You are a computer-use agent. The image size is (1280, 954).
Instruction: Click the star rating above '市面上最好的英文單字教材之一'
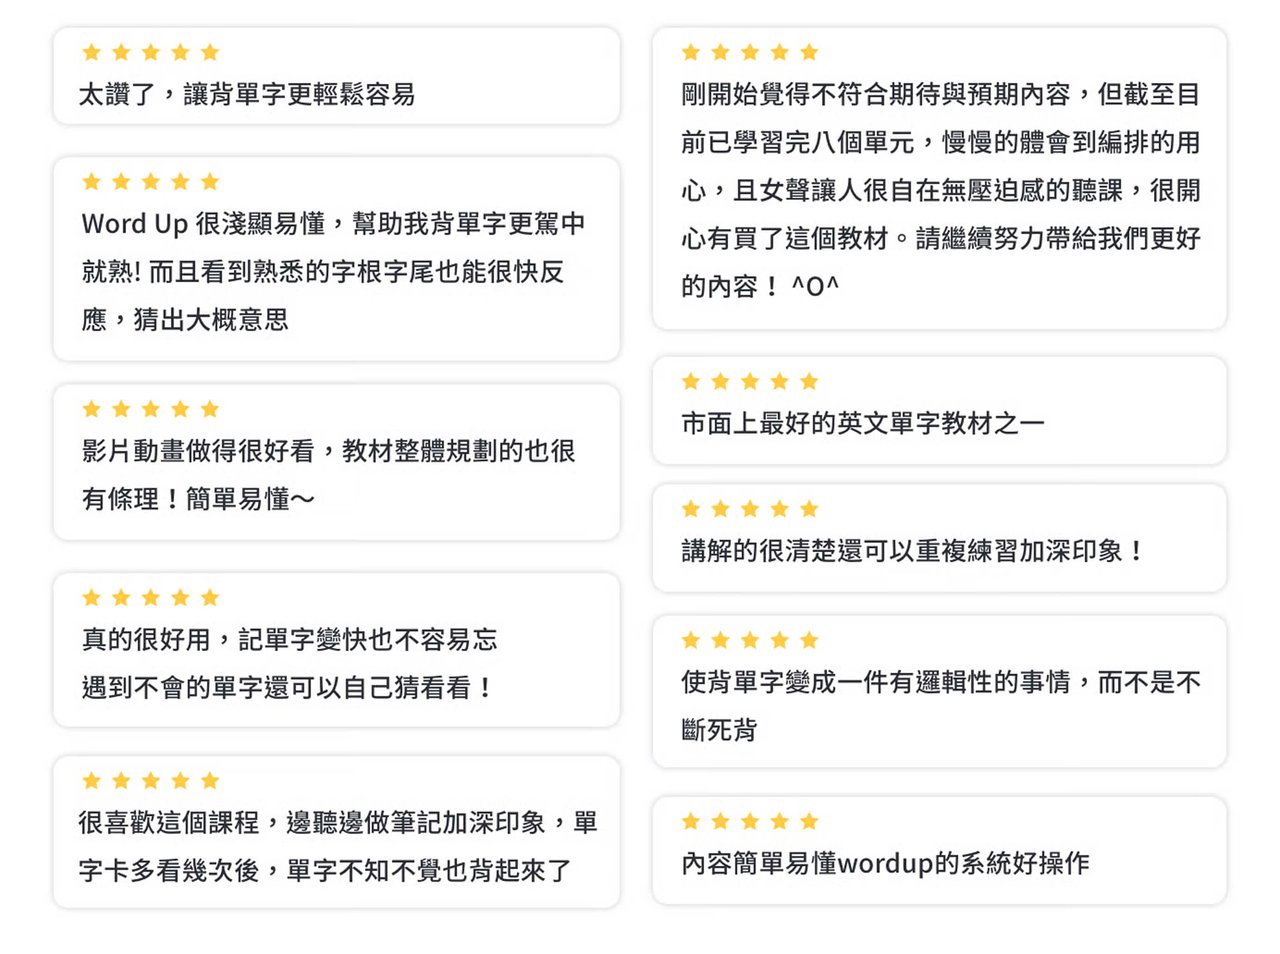(750, 381)
